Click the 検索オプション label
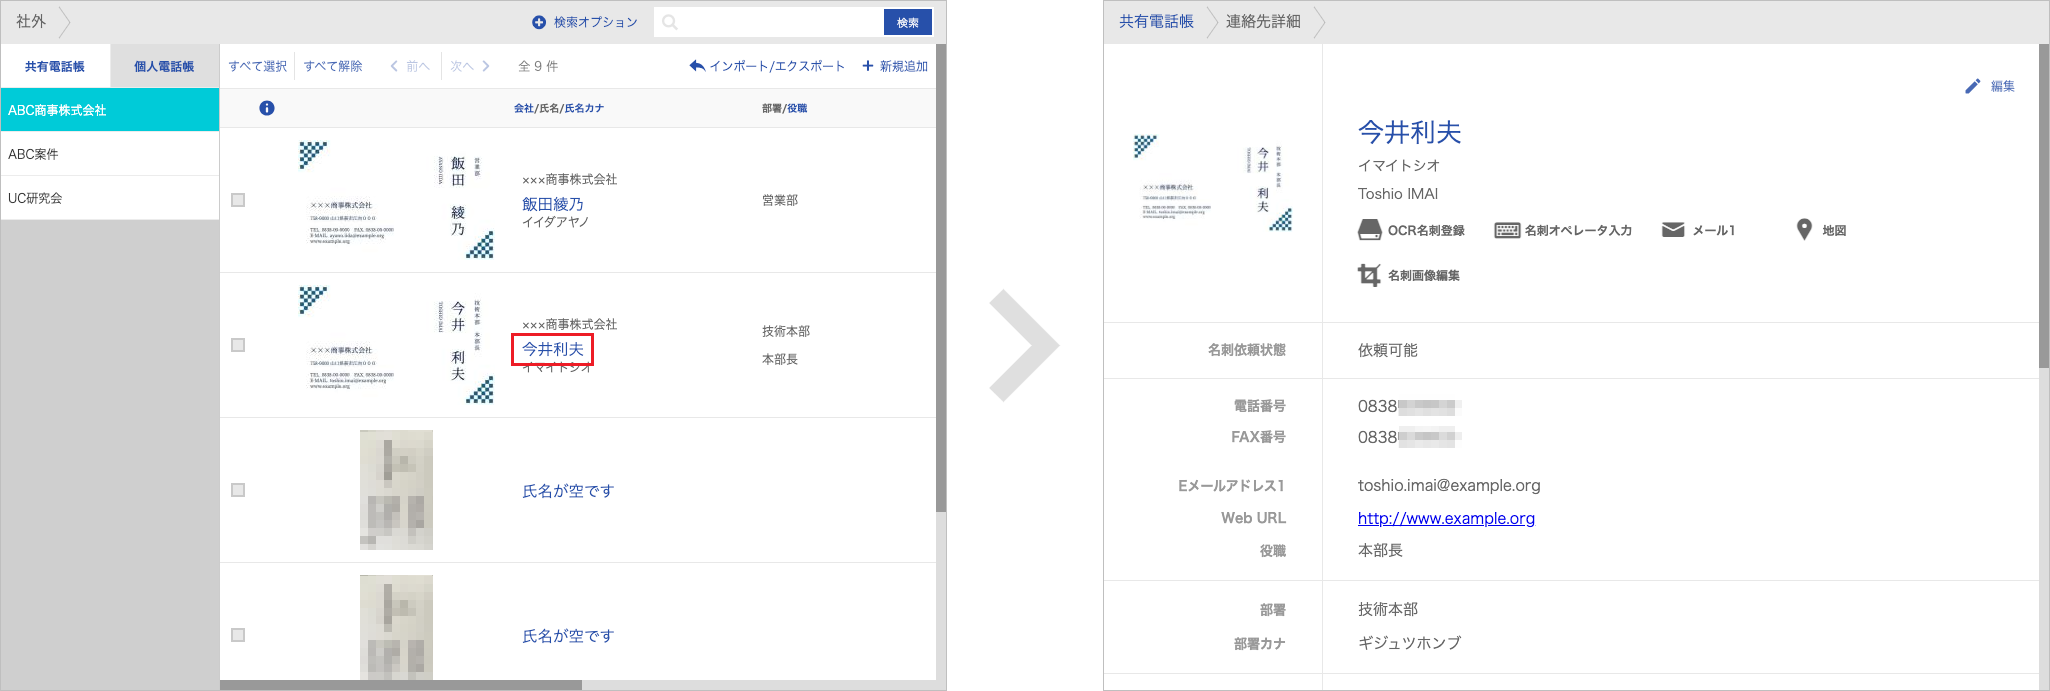Viewport: 2050px width, 691px height. pos(596,22)
